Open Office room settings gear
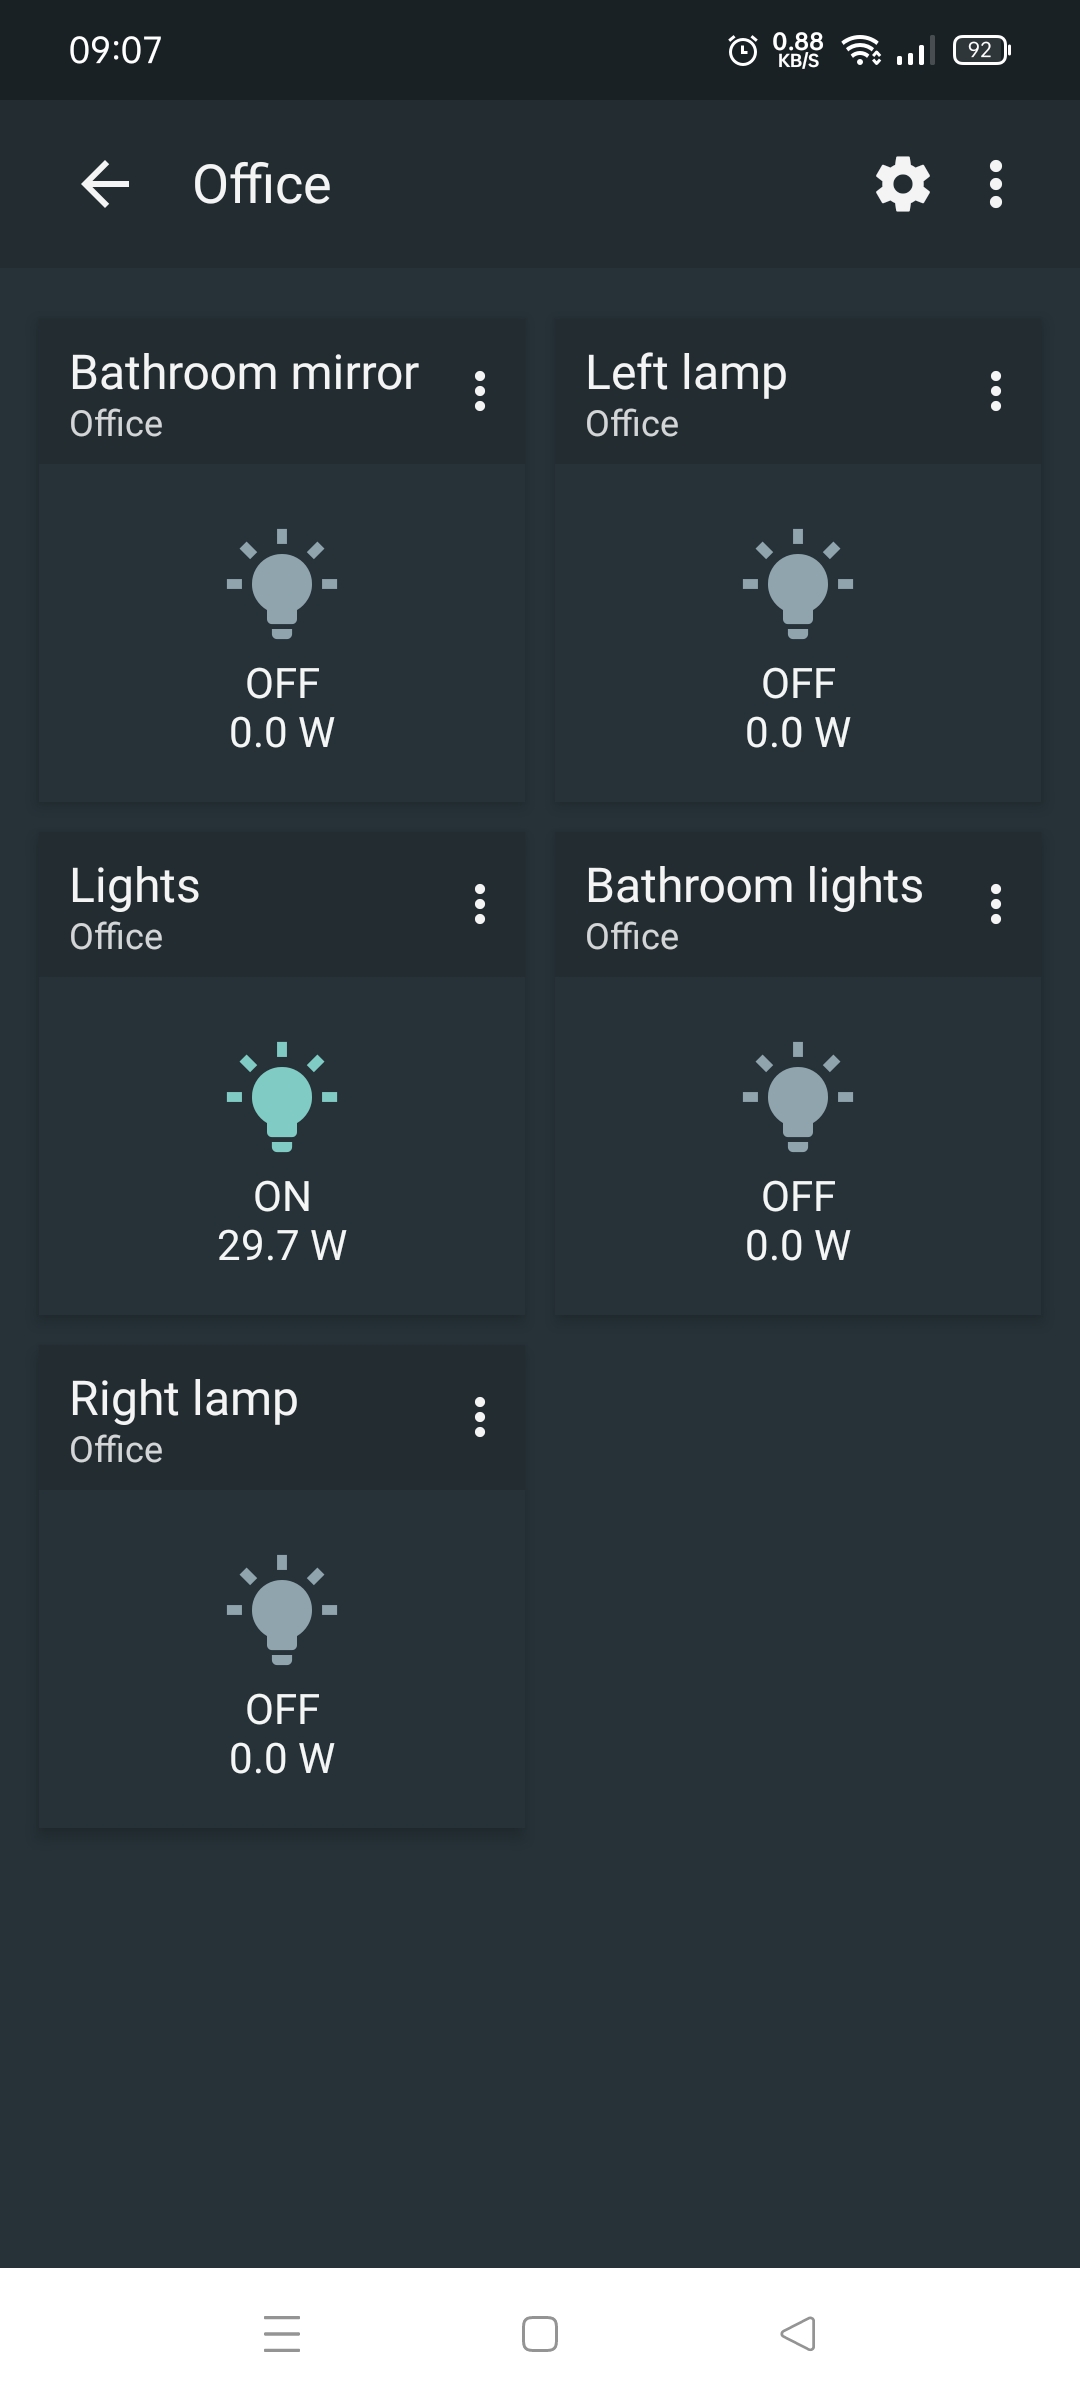1080x2400 pixels. 902,184
